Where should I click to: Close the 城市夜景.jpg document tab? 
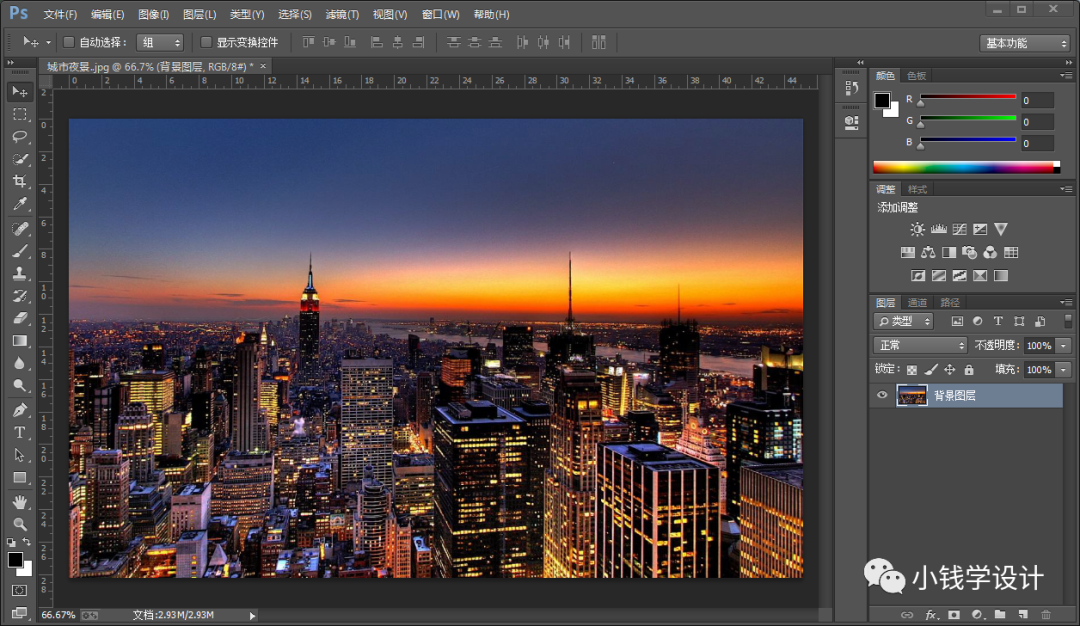263,66
